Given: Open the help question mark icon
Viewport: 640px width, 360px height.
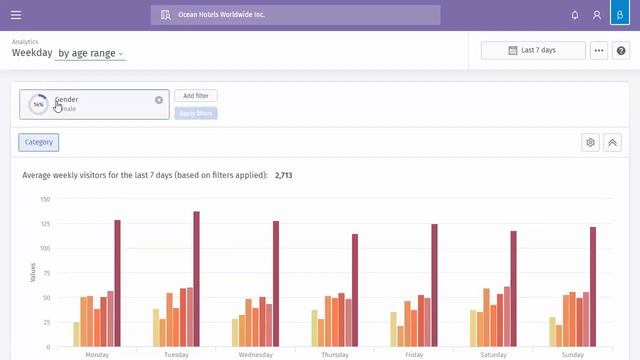Looking at the screenshot, I should (x=621, y=51).
